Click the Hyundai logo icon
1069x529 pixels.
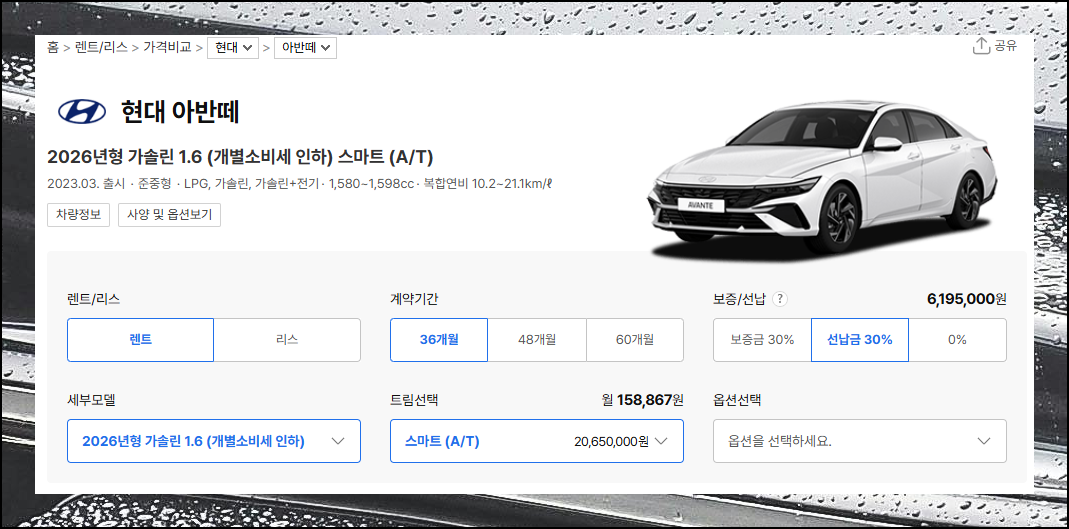82,111
